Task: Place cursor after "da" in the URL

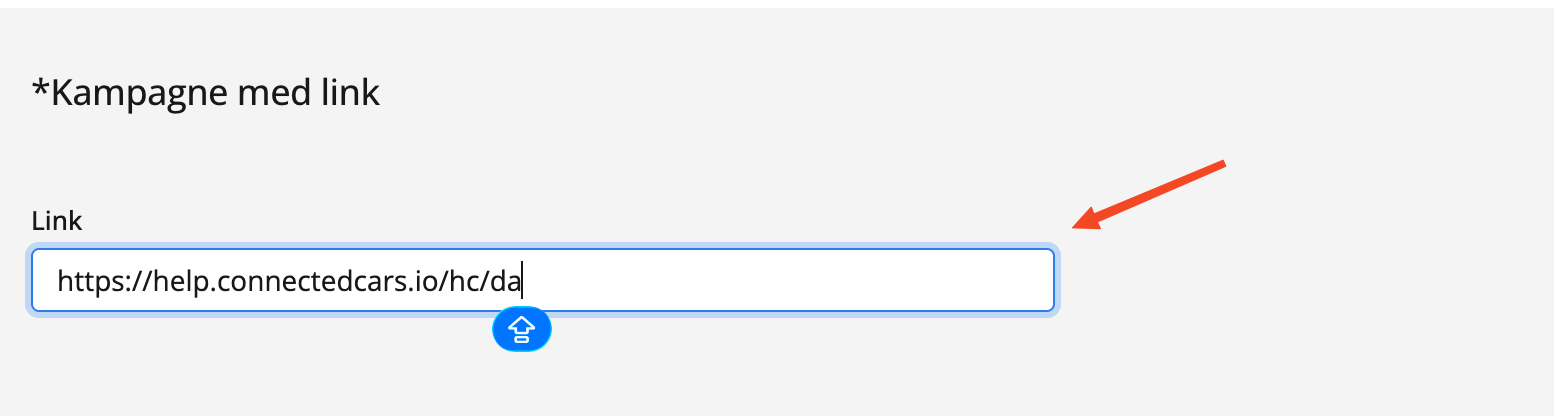Action: (522, 281)
